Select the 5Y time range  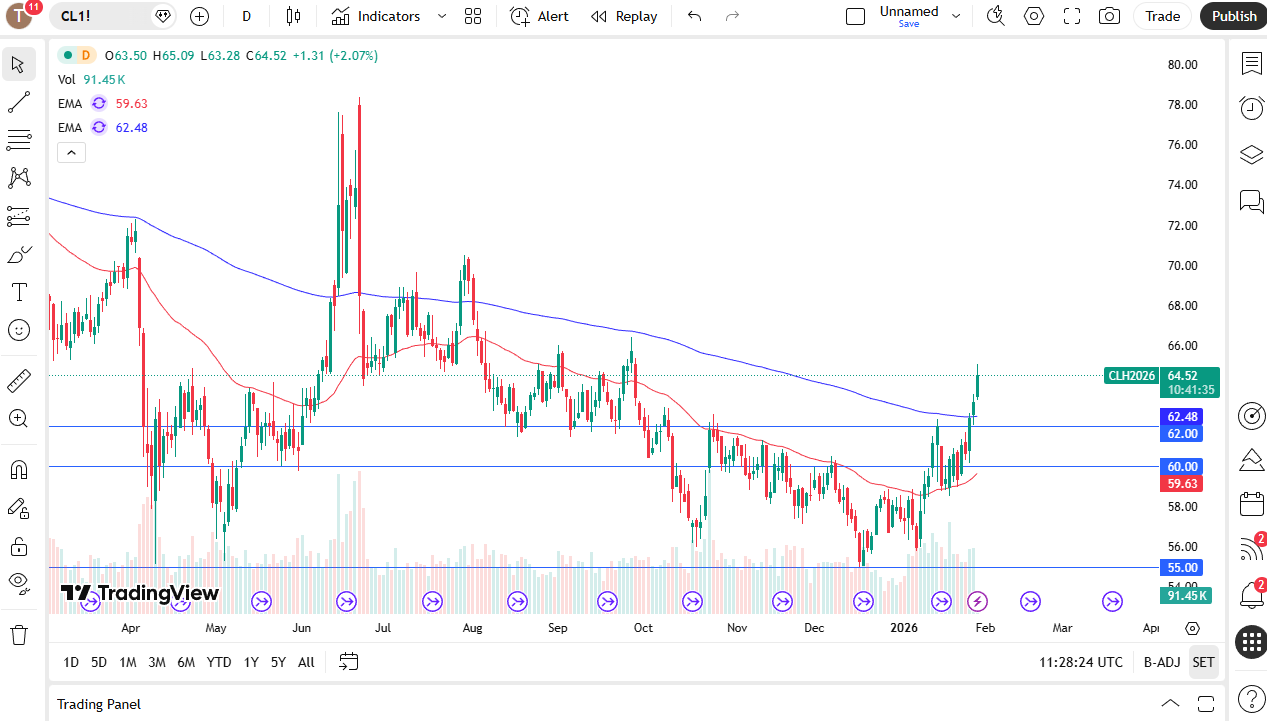point(278,662)
